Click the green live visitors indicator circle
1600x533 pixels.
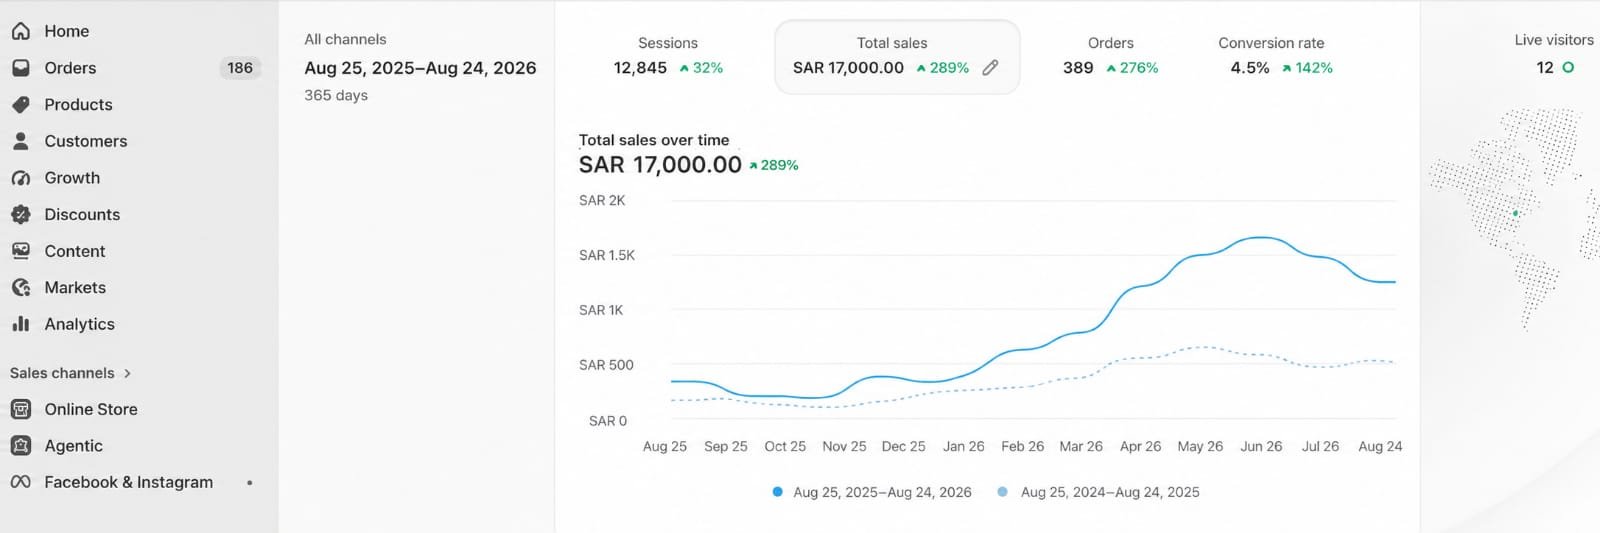pyautogui.click(x=1568, y=68)
